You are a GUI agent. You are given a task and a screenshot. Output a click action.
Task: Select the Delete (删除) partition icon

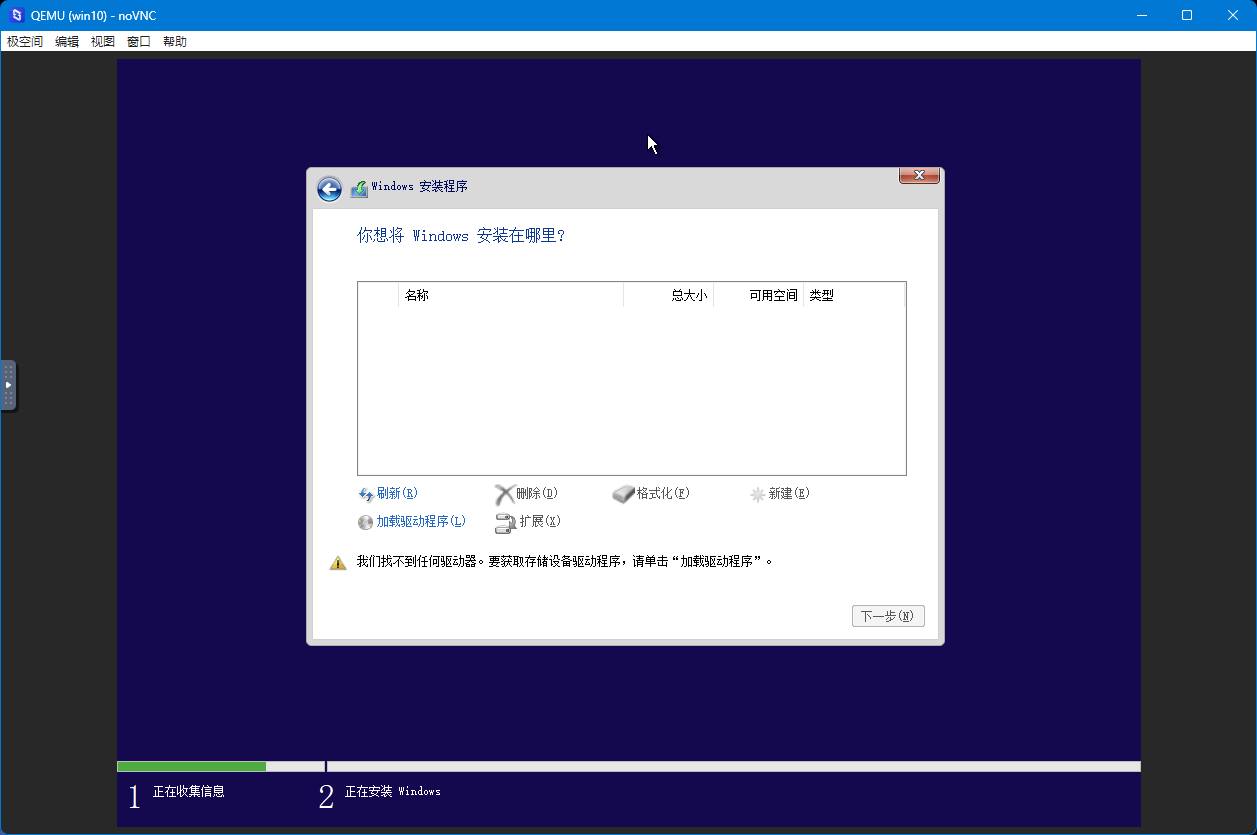pyautogui.click(x=505, y=493)
